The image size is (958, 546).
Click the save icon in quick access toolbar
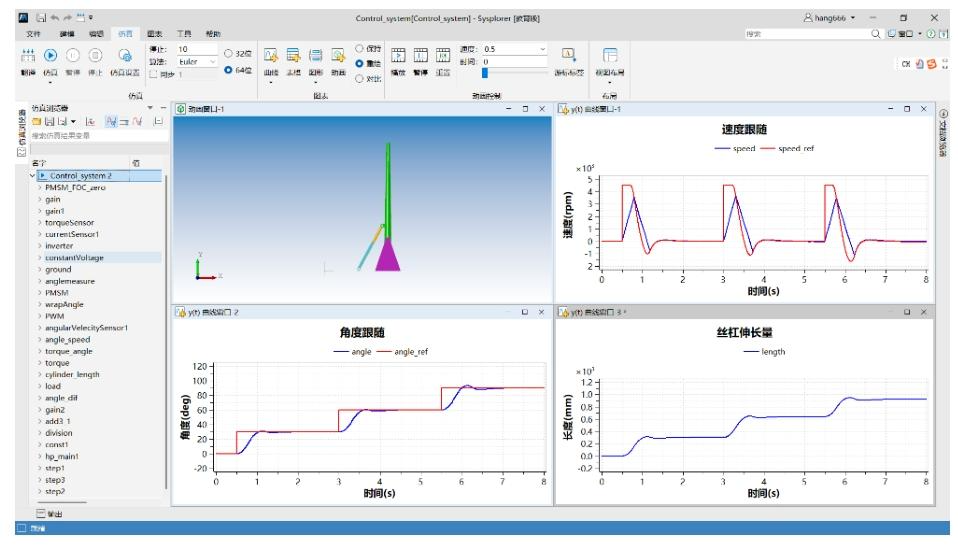pos(41,18)
